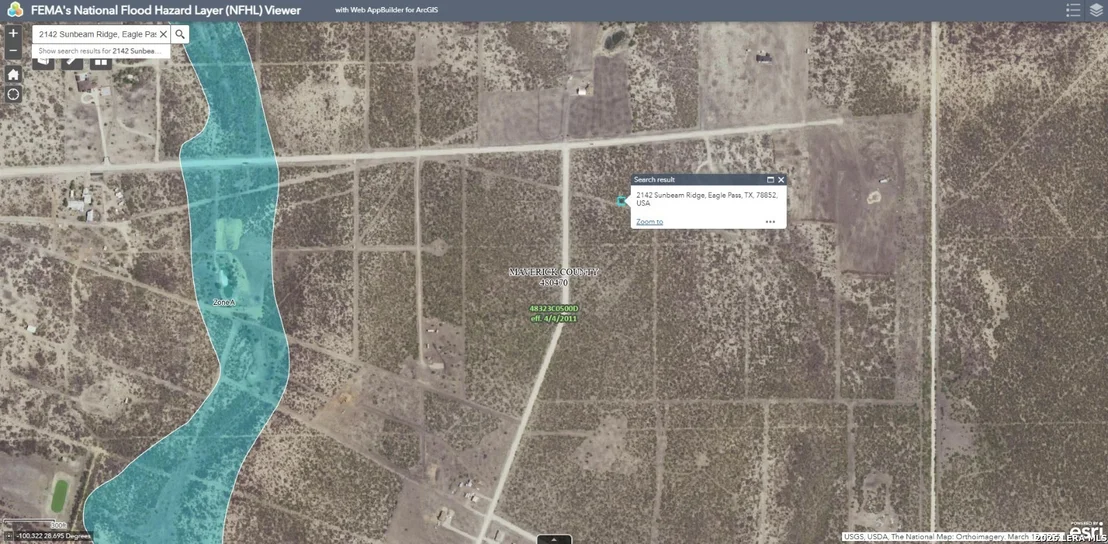
Task: Click inside the address search field
Action: (96, 34)
